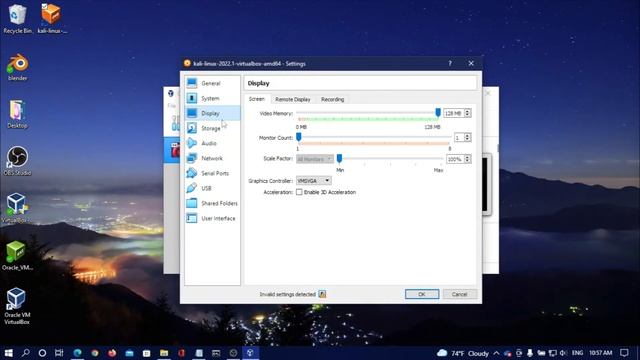Click the Video Memory slider handle

click(x=438, y=113)
